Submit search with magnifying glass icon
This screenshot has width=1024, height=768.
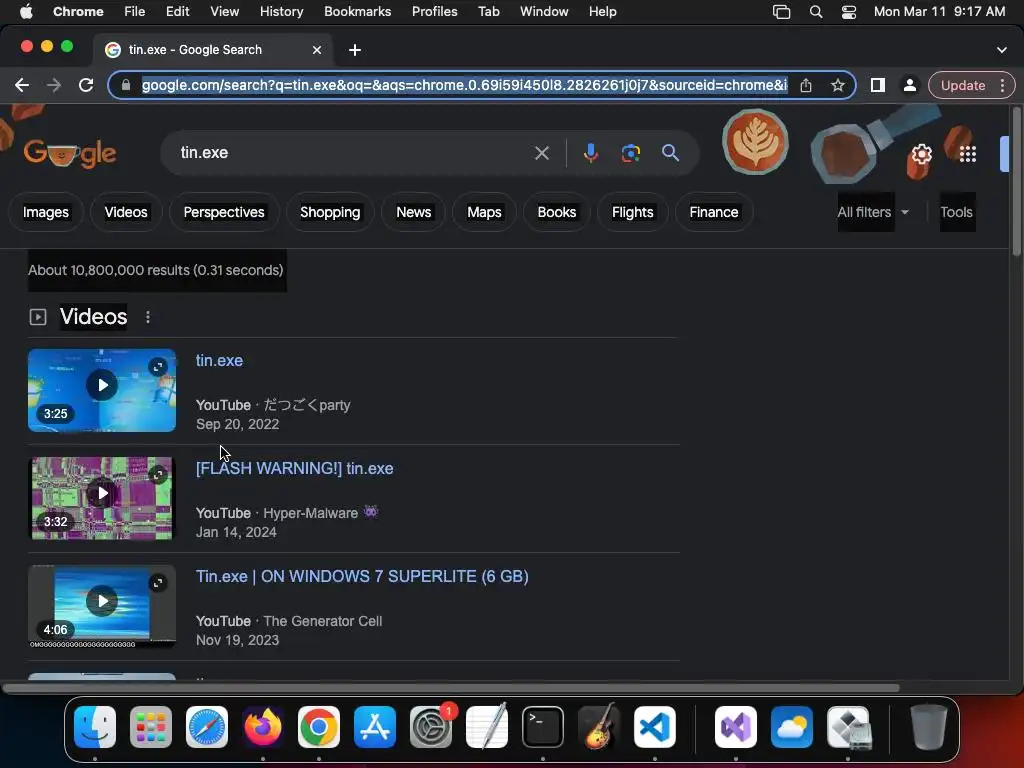point(670,153)
